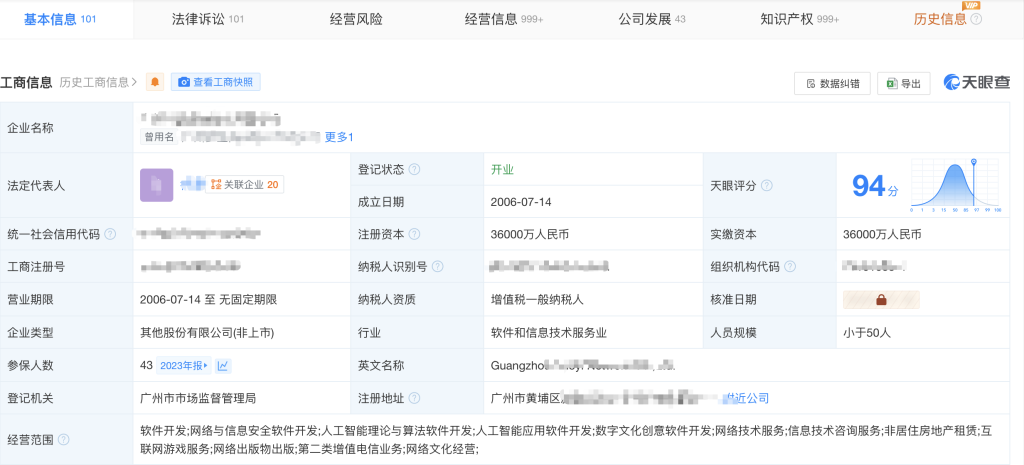1024x465 pixels.
Task: Open the 2023年报 dropdown tag
Action: (x=184, y=366)
